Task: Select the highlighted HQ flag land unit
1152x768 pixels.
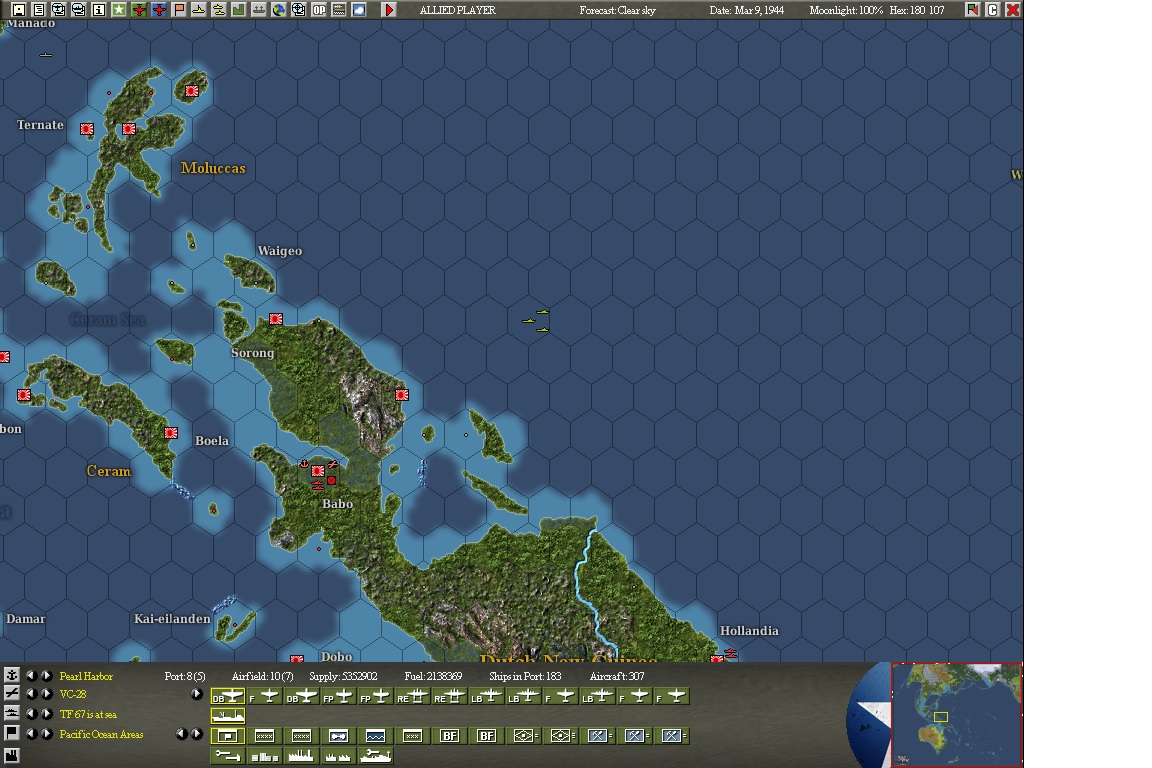Action: point(228,736)
